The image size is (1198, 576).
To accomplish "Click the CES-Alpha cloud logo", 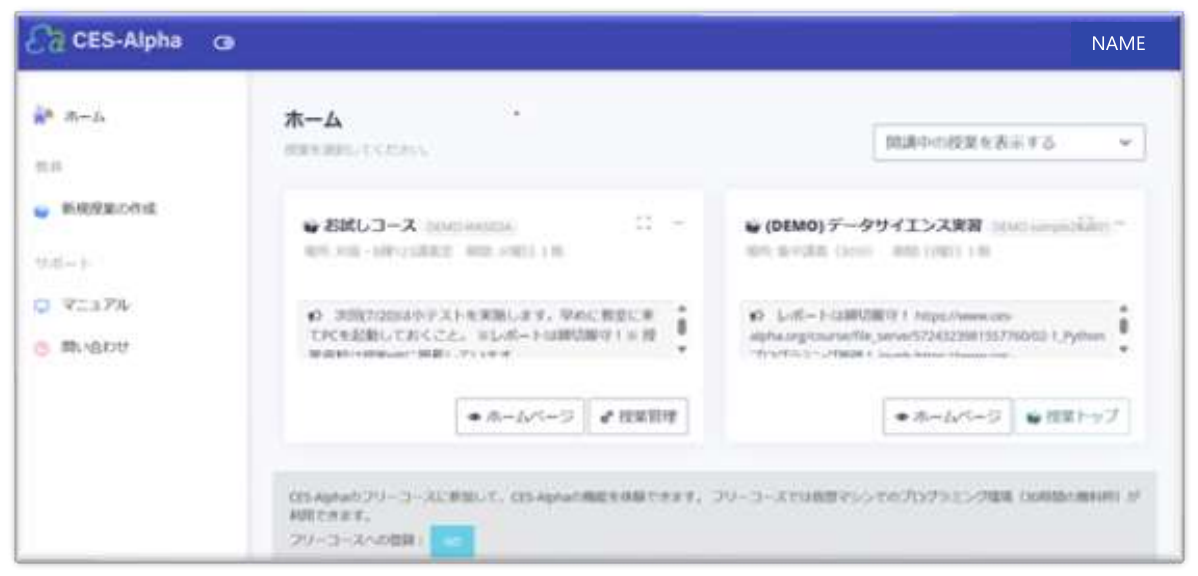I will [44, 42].
